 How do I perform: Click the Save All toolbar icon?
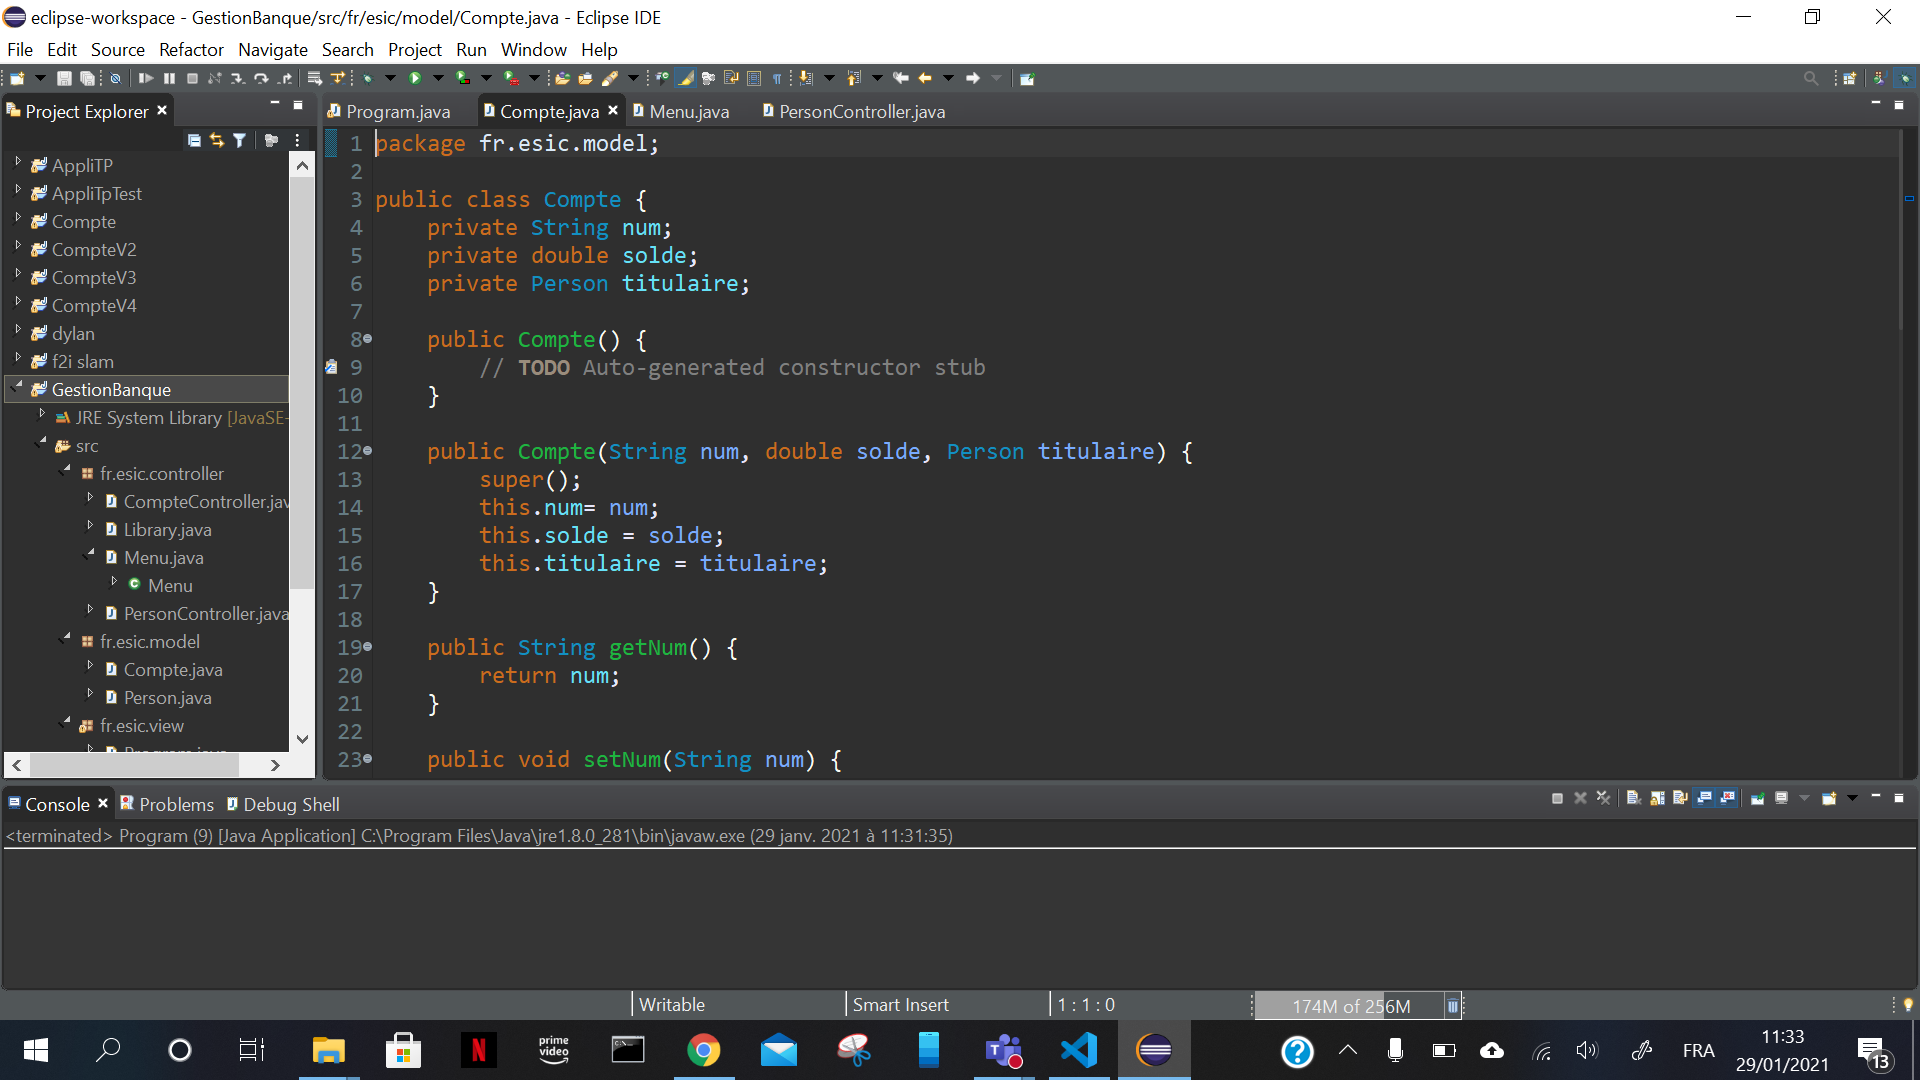pyautogui.click(x=87, y=78)
